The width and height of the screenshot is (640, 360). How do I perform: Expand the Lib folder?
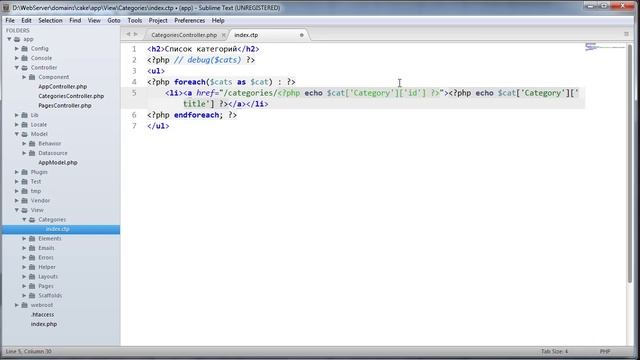pyautogui.click(x=17, y=115)
